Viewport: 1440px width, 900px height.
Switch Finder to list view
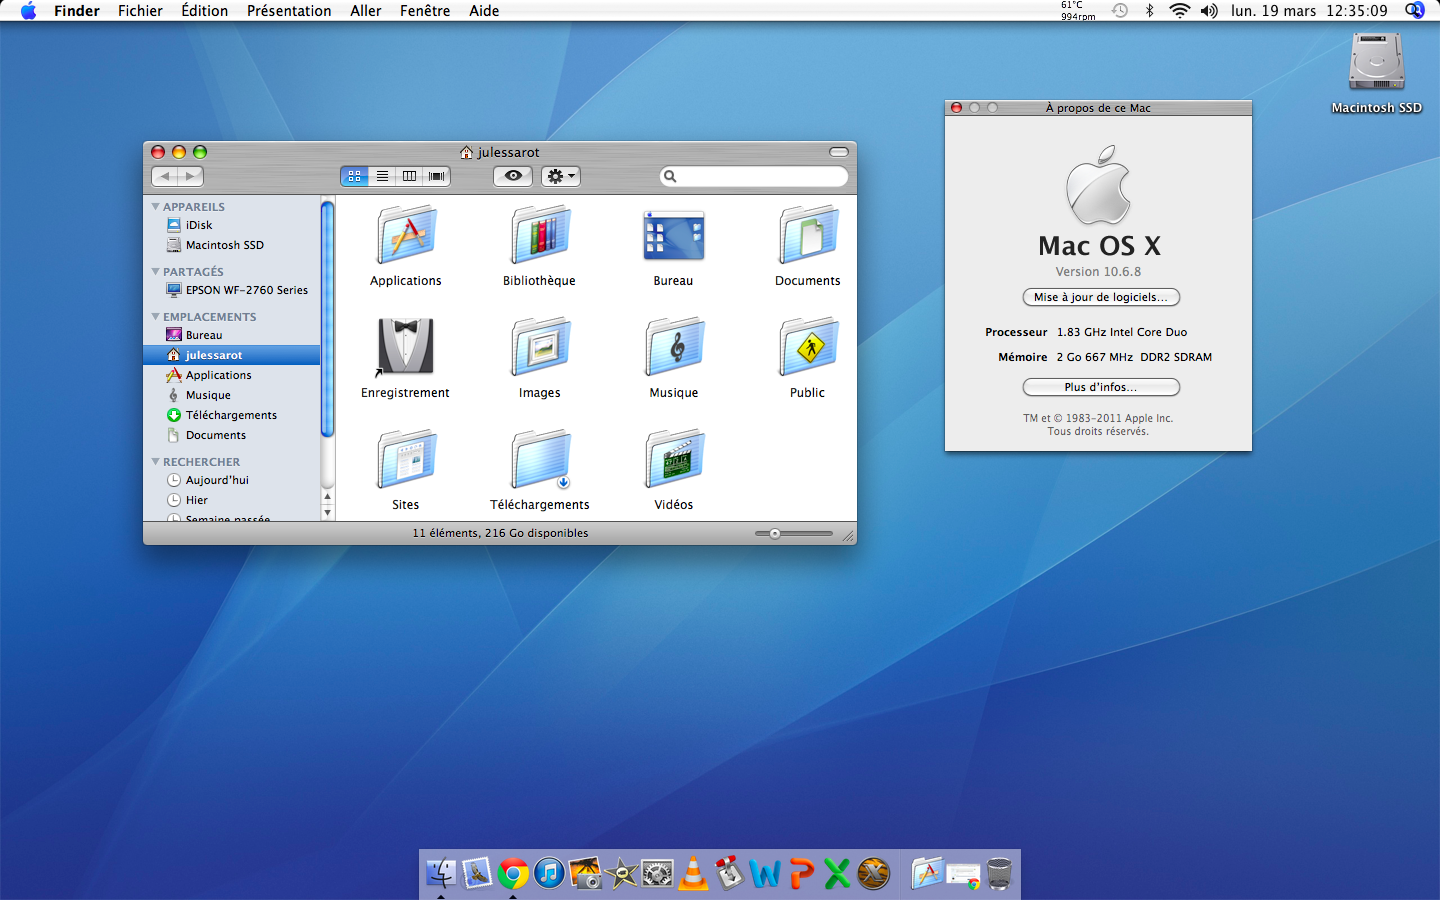(x=382, y=176)
